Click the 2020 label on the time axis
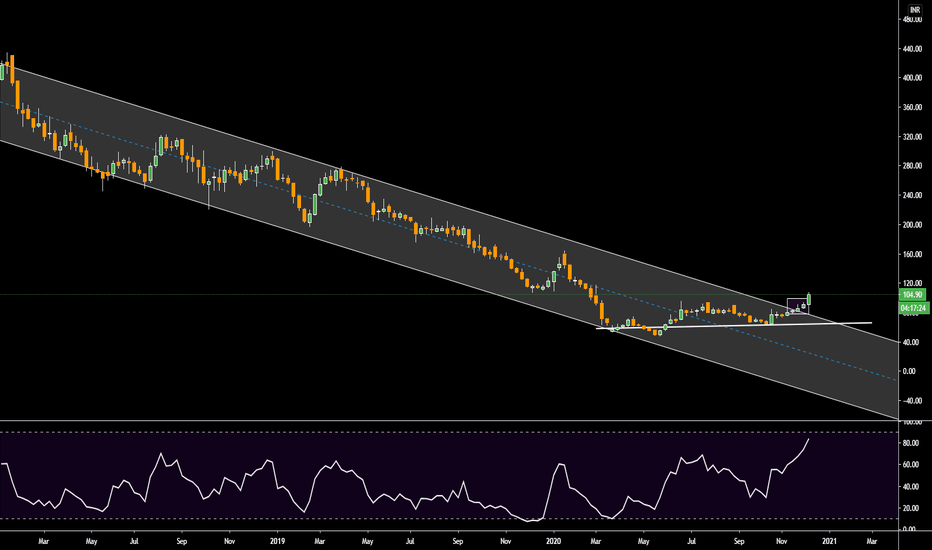This screenshot has height=550, width=932. [x=554, y=541]
